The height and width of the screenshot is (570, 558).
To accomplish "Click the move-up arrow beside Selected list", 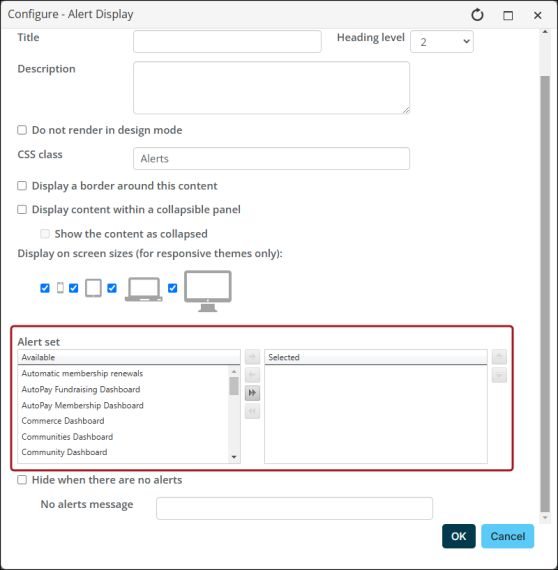I will pyautogui.click(x=499, y=357).
